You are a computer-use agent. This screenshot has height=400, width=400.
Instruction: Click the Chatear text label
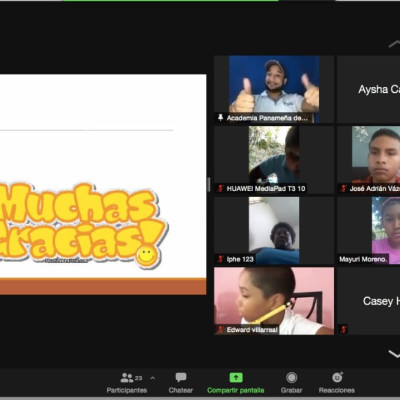(181, 390)
